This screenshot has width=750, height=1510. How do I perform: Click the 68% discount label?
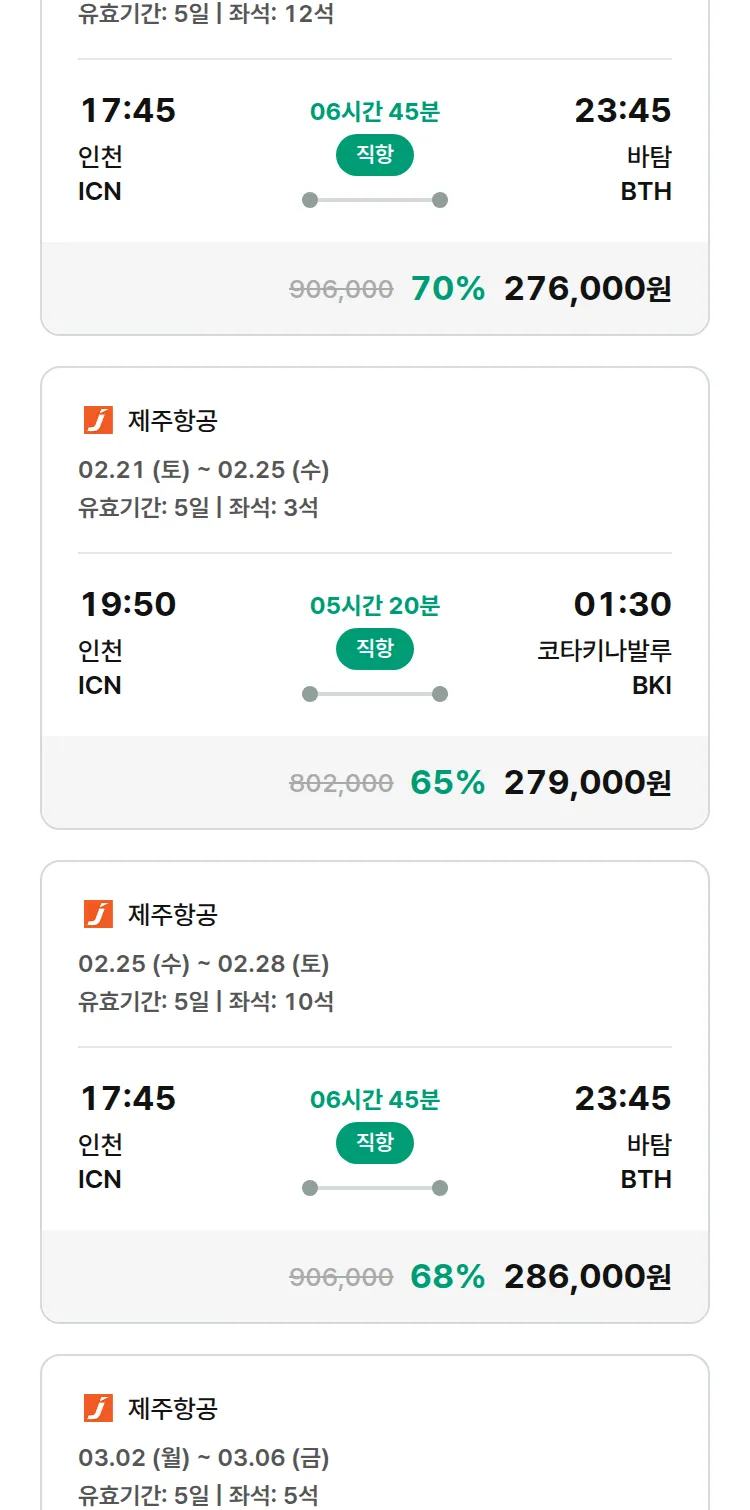coord(447,1277)
